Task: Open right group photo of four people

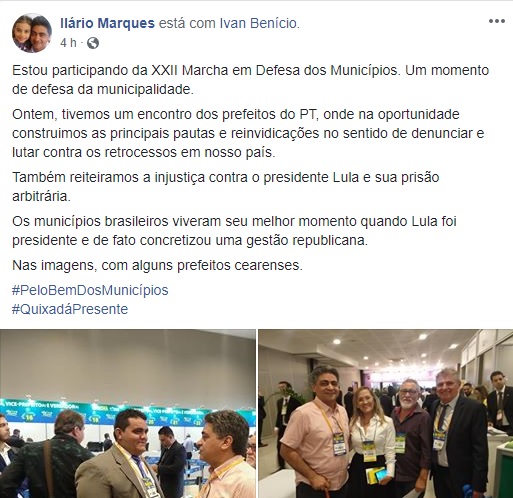Action: pos(386,414)
